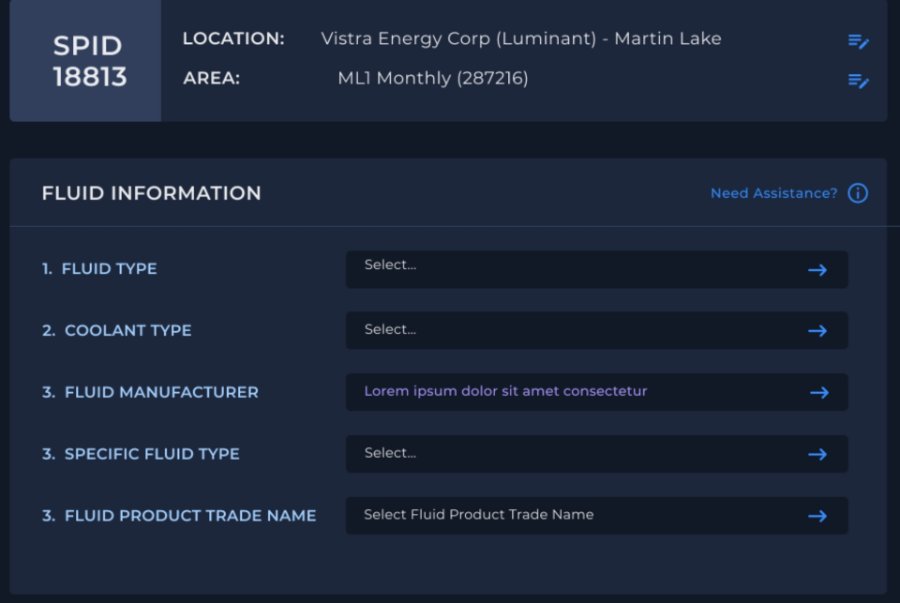900x603 pixels.
Task: Click the Need Assistance? link
Action: tap(774, 193)
